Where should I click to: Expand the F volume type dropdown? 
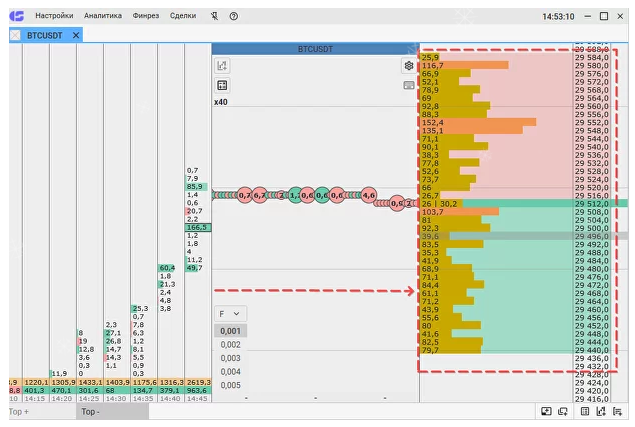pyautogui.click(x=230, y=314)
